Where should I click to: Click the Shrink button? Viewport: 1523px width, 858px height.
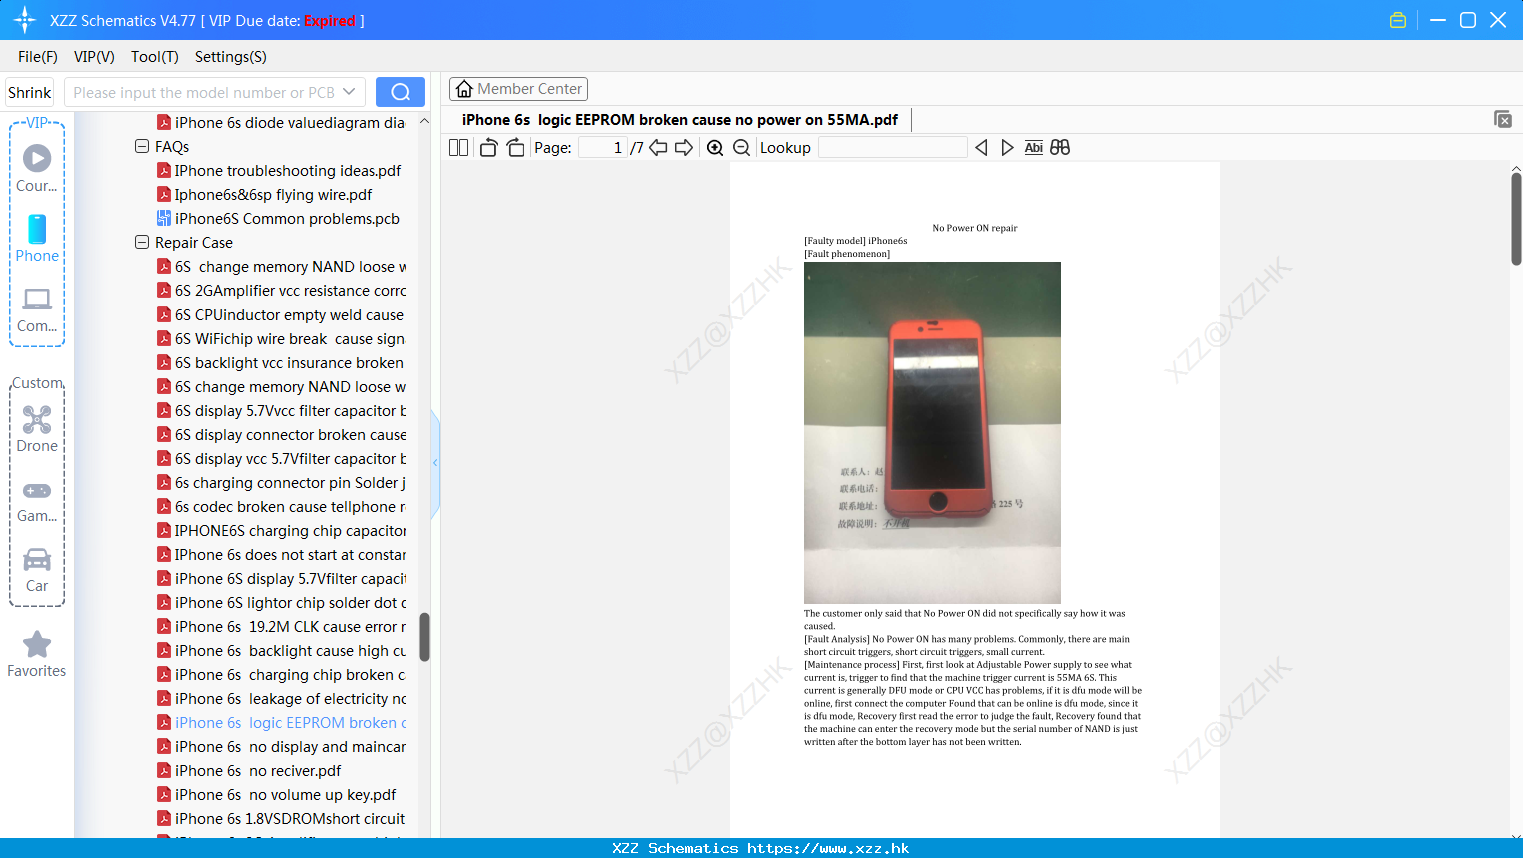coord(29,92)
